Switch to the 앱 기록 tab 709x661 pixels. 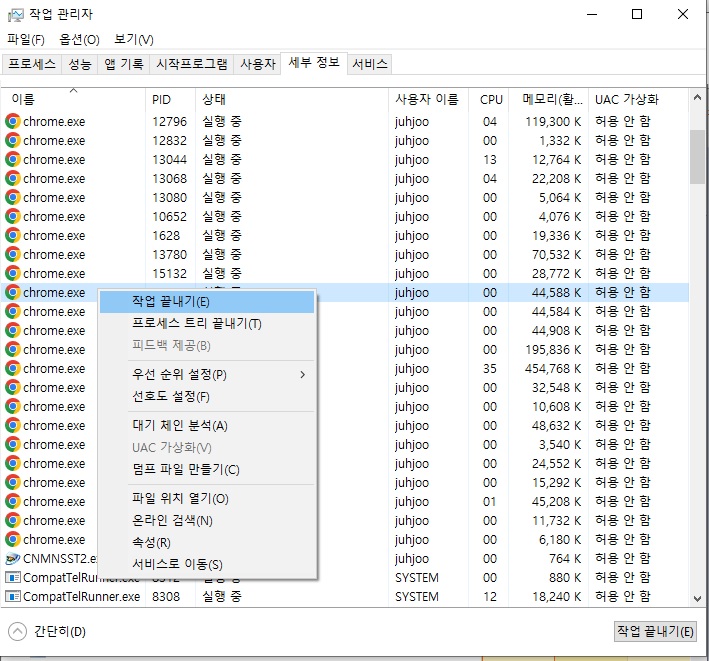(123, 64)
